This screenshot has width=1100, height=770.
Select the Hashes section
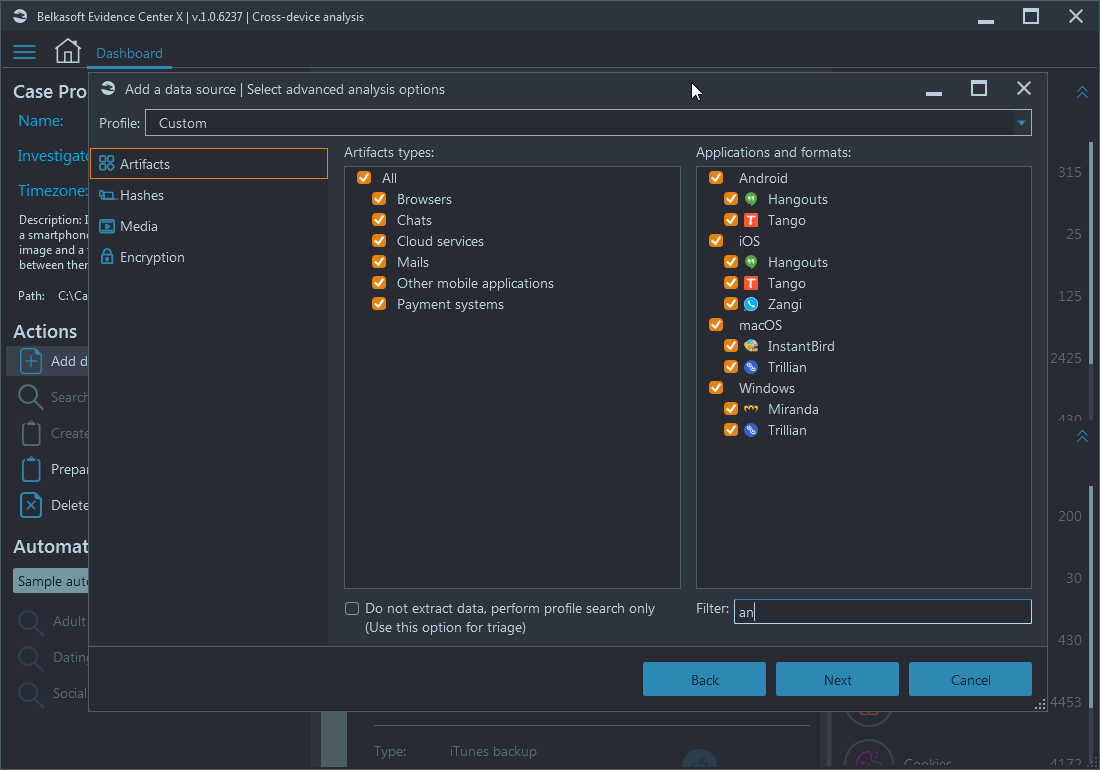209,195
